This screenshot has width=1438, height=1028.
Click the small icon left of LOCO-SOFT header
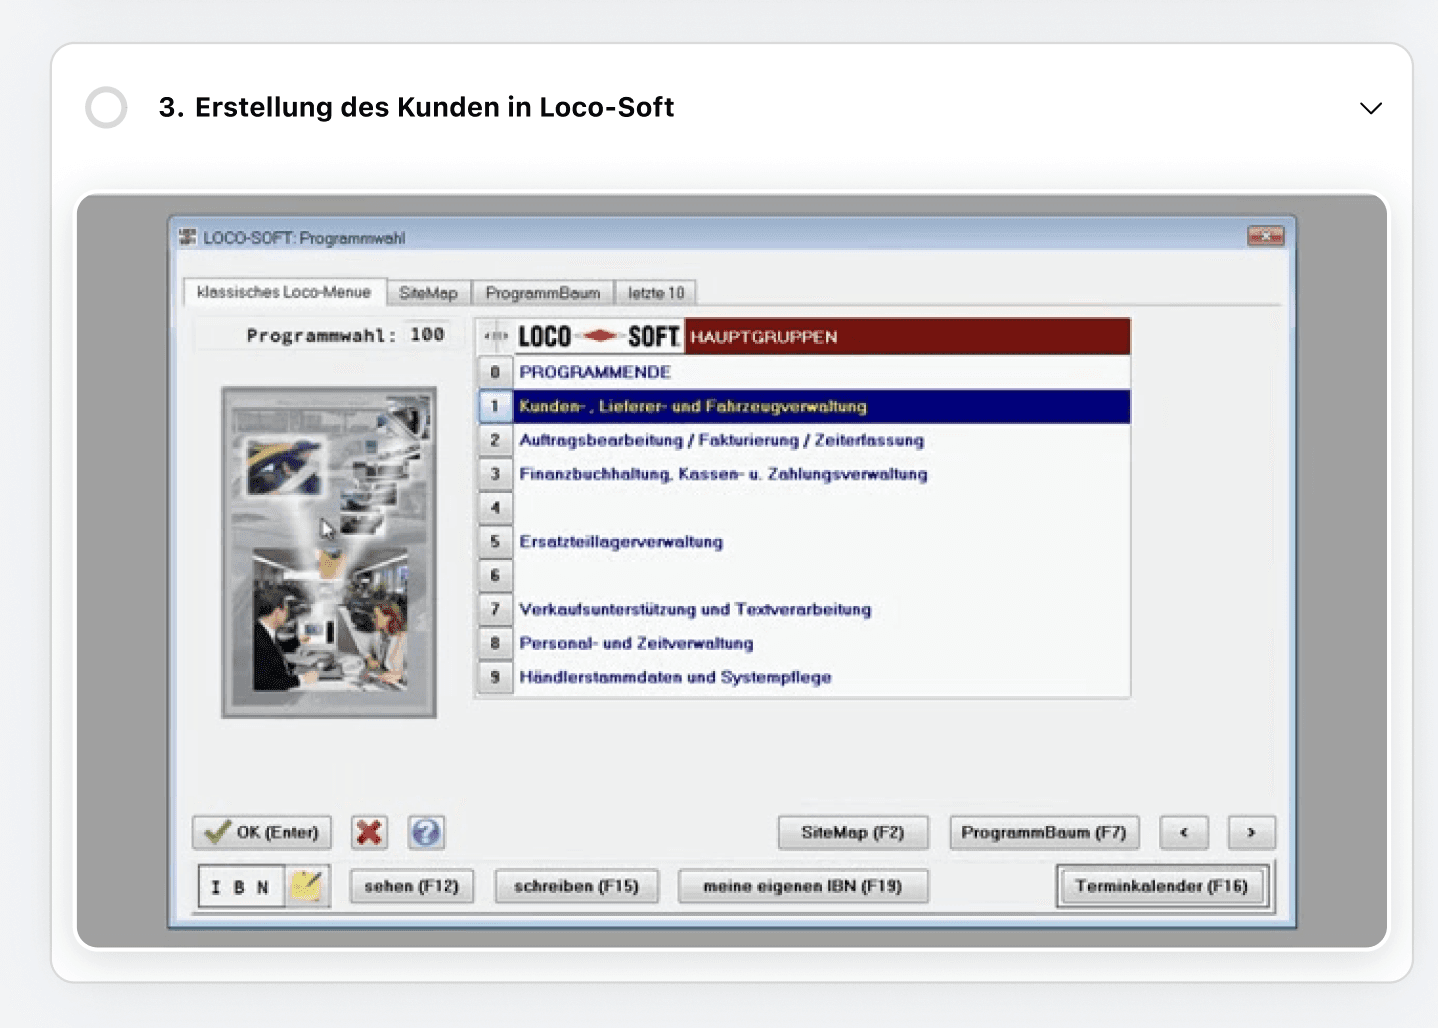pos(496,337)
